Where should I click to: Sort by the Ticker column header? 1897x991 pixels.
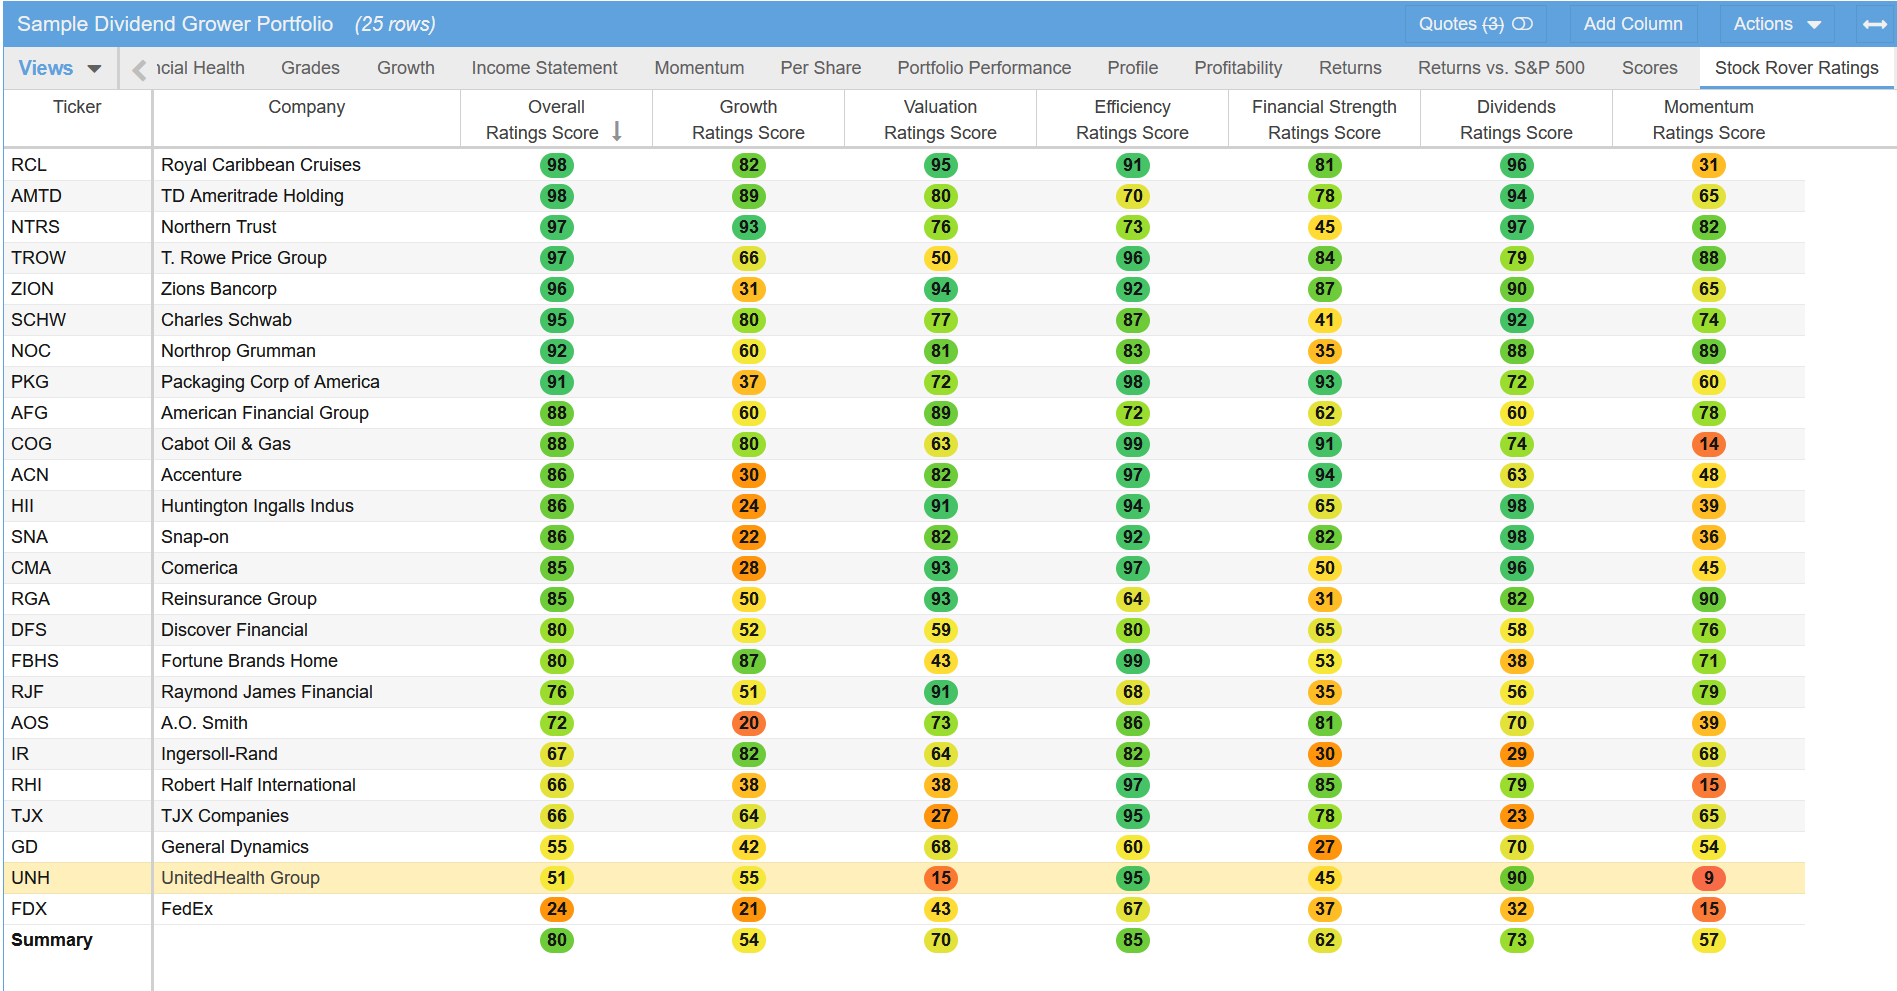[x=77, y=107]
